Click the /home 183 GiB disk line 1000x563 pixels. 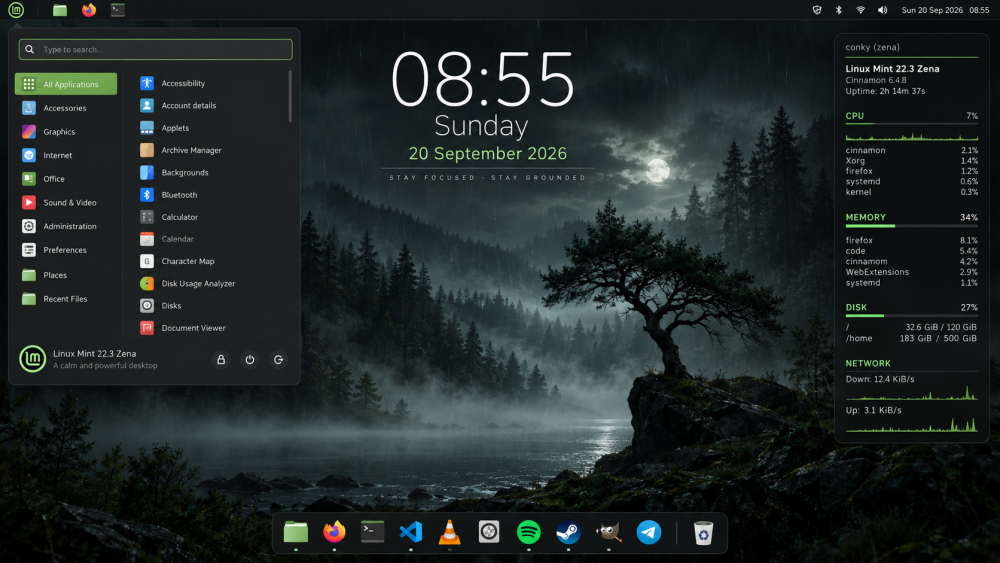(x=911, y=339)
